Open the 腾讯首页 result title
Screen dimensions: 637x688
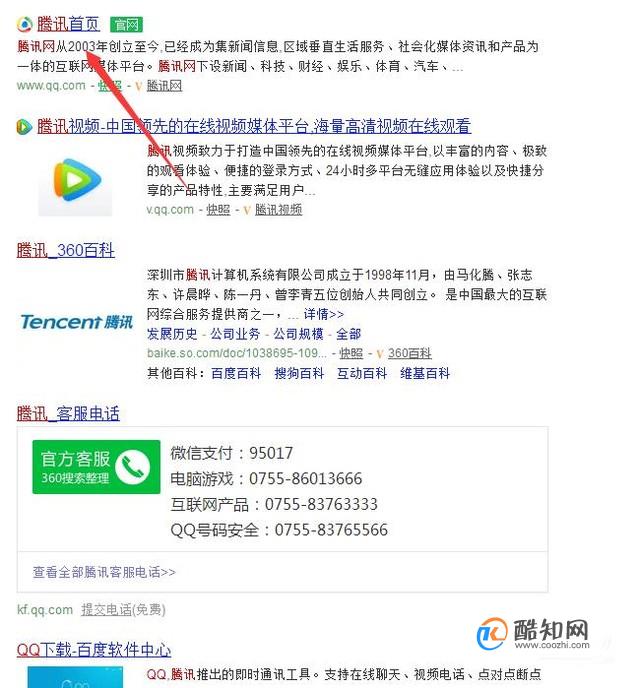68,24
